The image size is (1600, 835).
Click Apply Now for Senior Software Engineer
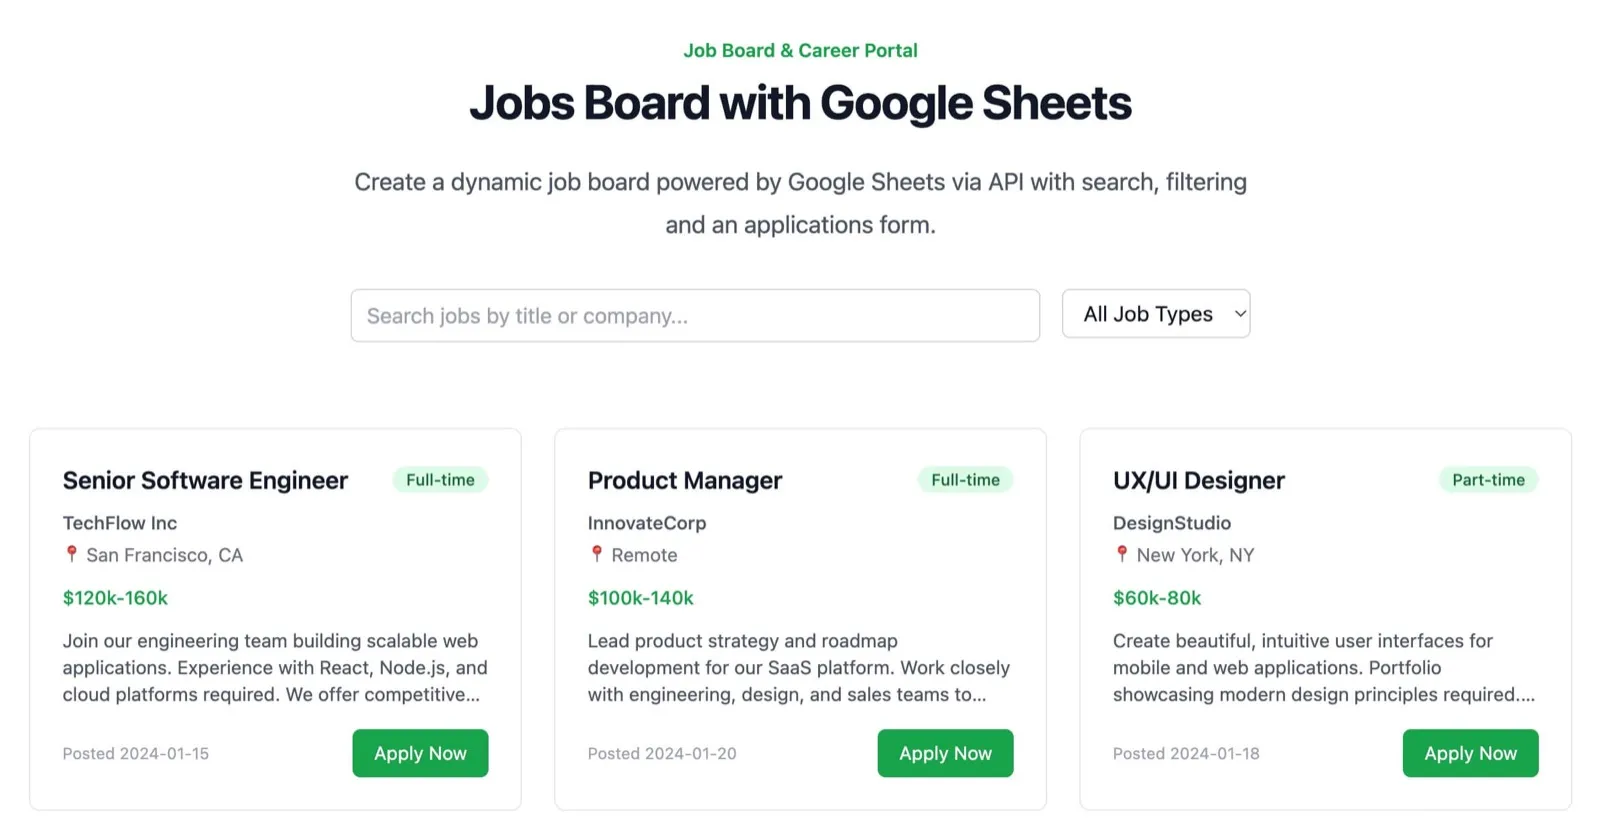tap(420, 753)
